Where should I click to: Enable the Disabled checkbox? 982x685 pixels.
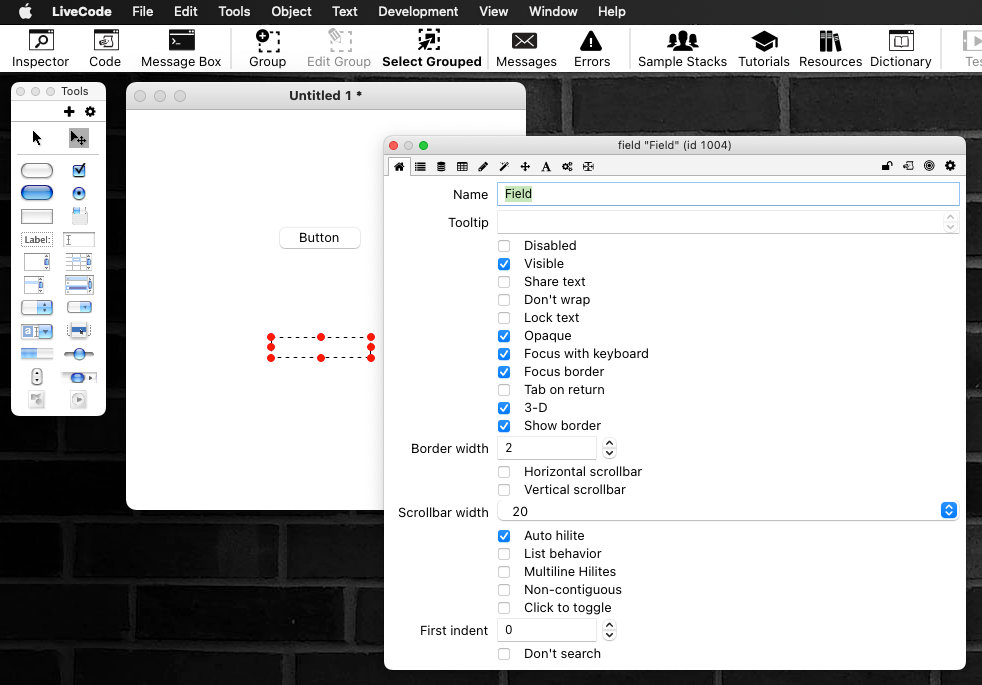pyautogui.click(x=504, y=246)
